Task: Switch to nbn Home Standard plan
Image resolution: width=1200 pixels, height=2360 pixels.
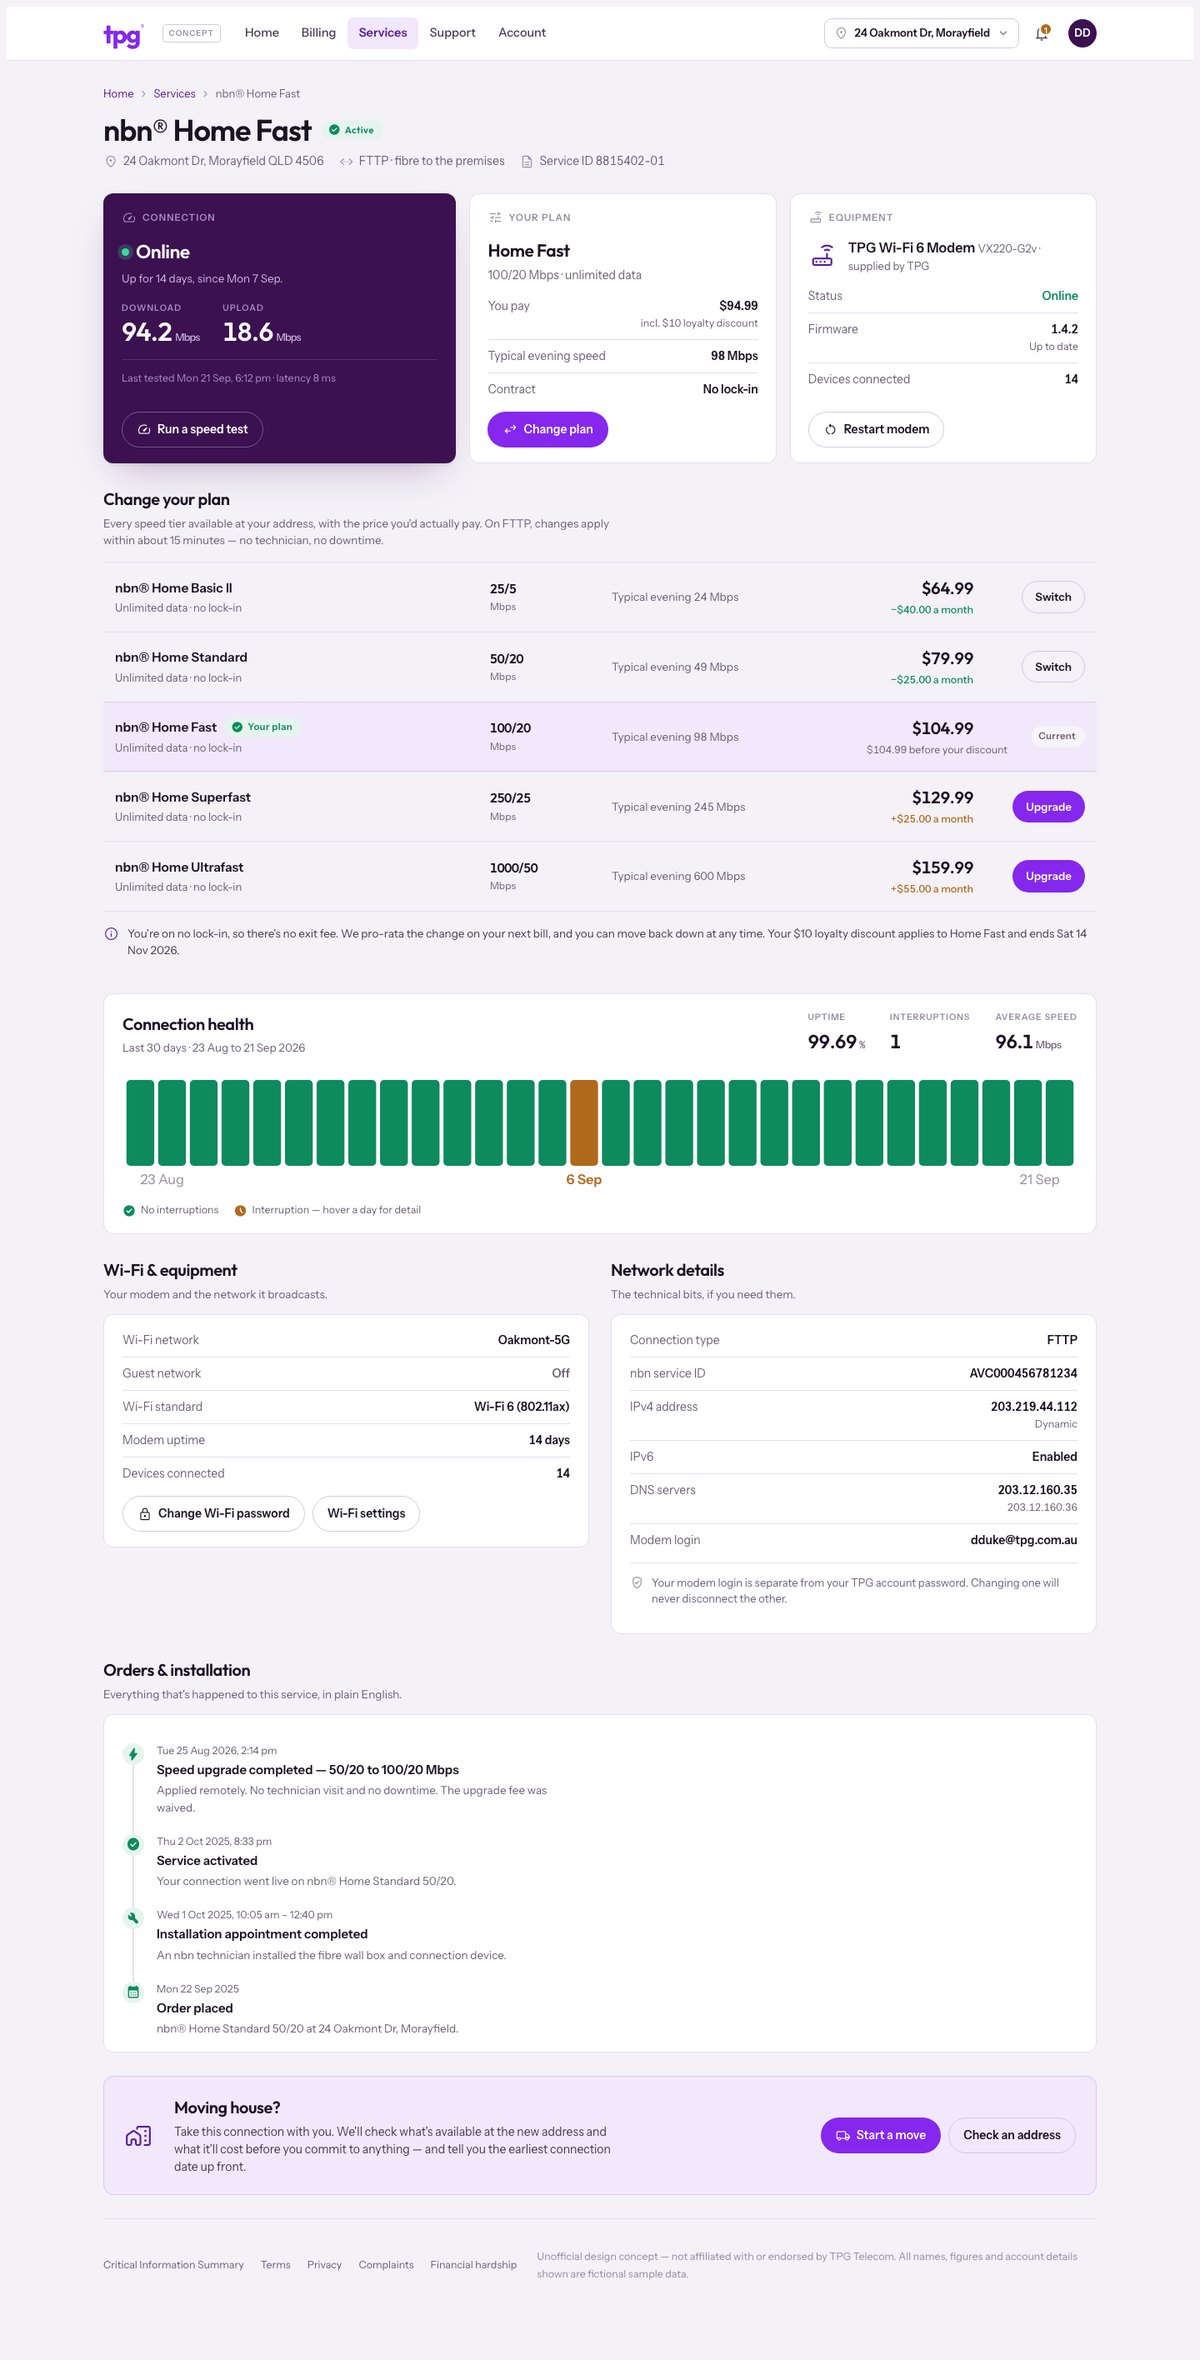Action: click(1053, 667)
